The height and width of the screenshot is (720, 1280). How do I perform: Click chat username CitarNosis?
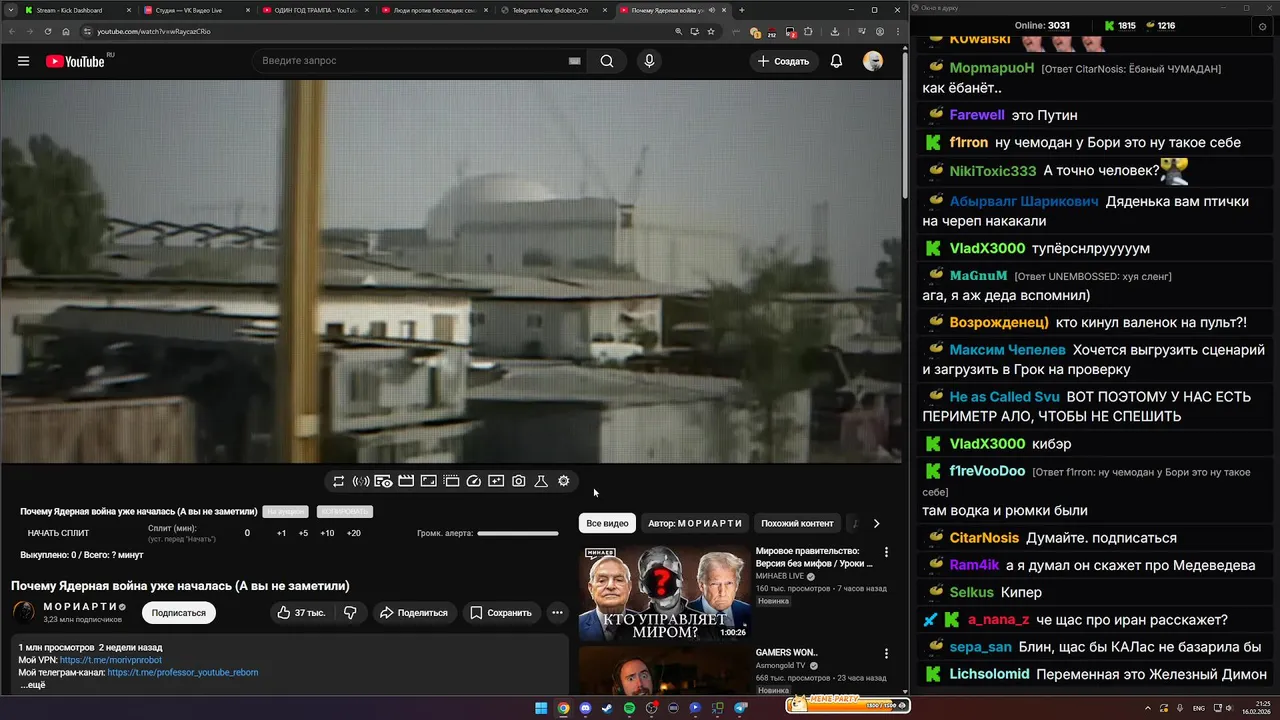pyautogui.click(x=984, y=538)
